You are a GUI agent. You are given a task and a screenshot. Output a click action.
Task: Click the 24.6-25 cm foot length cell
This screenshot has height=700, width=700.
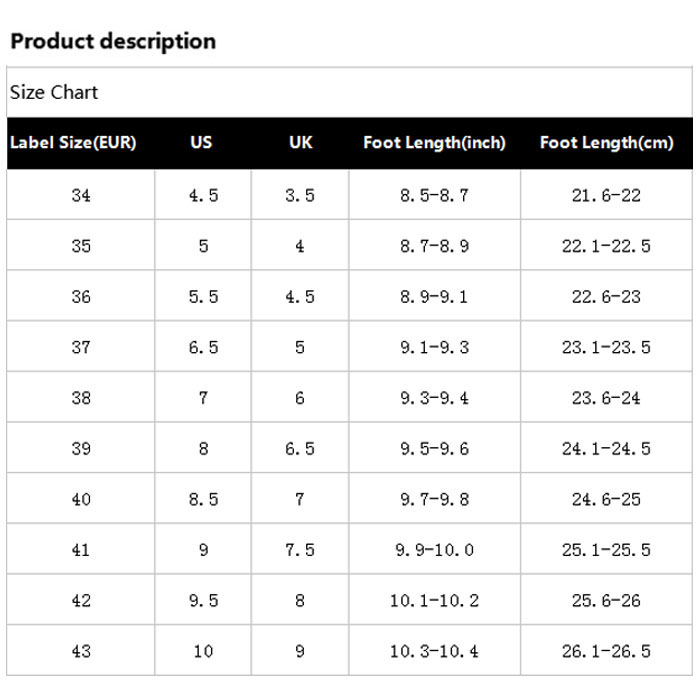click(x=606, y=499)
